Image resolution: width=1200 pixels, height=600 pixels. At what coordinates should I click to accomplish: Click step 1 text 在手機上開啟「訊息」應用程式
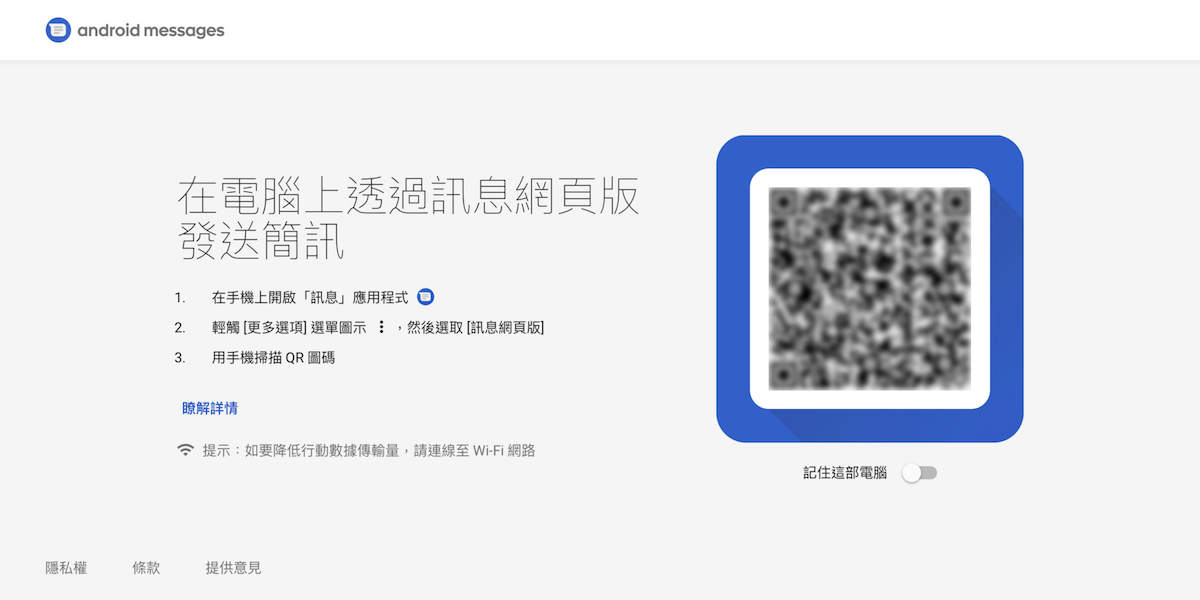(310, 298)
